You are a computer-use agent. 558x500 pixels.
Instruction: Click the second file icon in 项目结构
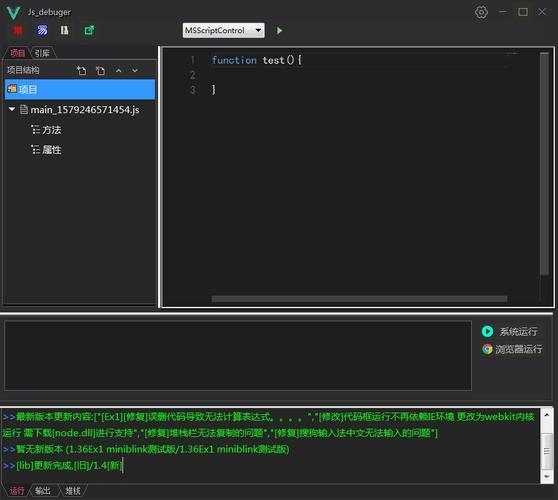(x=100, y=70)
